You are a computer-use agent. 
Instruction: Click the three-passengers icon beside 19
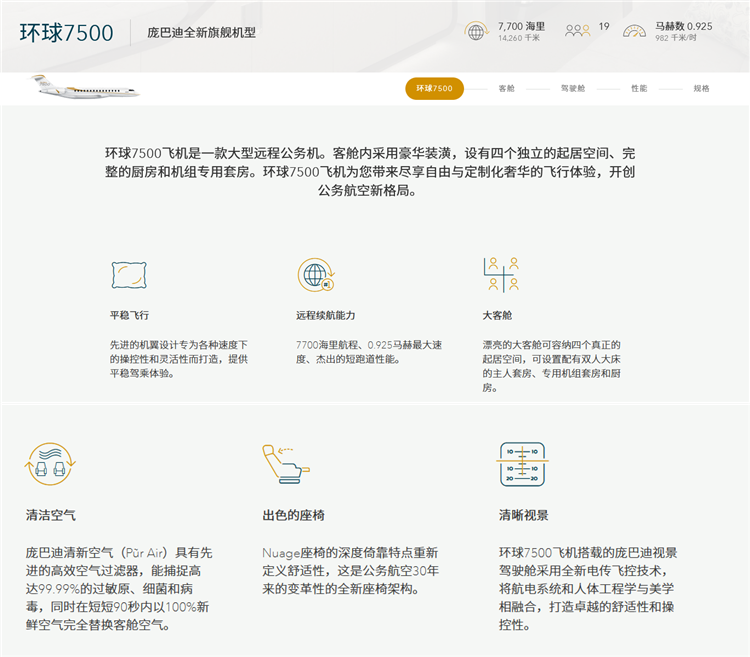577,31
